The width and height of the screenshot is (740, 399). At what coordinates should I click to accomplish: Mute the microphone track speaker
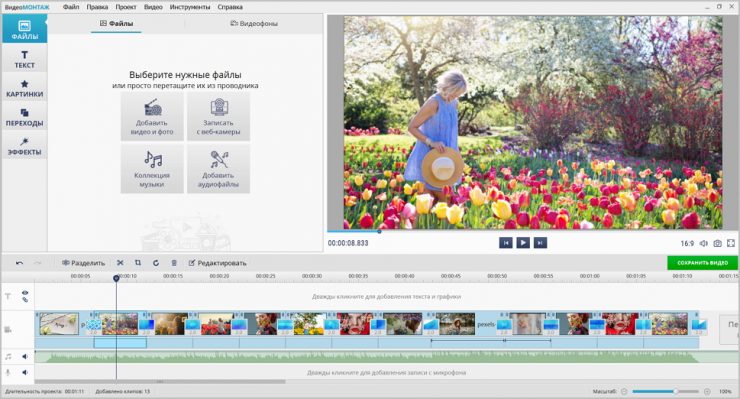[25, 373]
